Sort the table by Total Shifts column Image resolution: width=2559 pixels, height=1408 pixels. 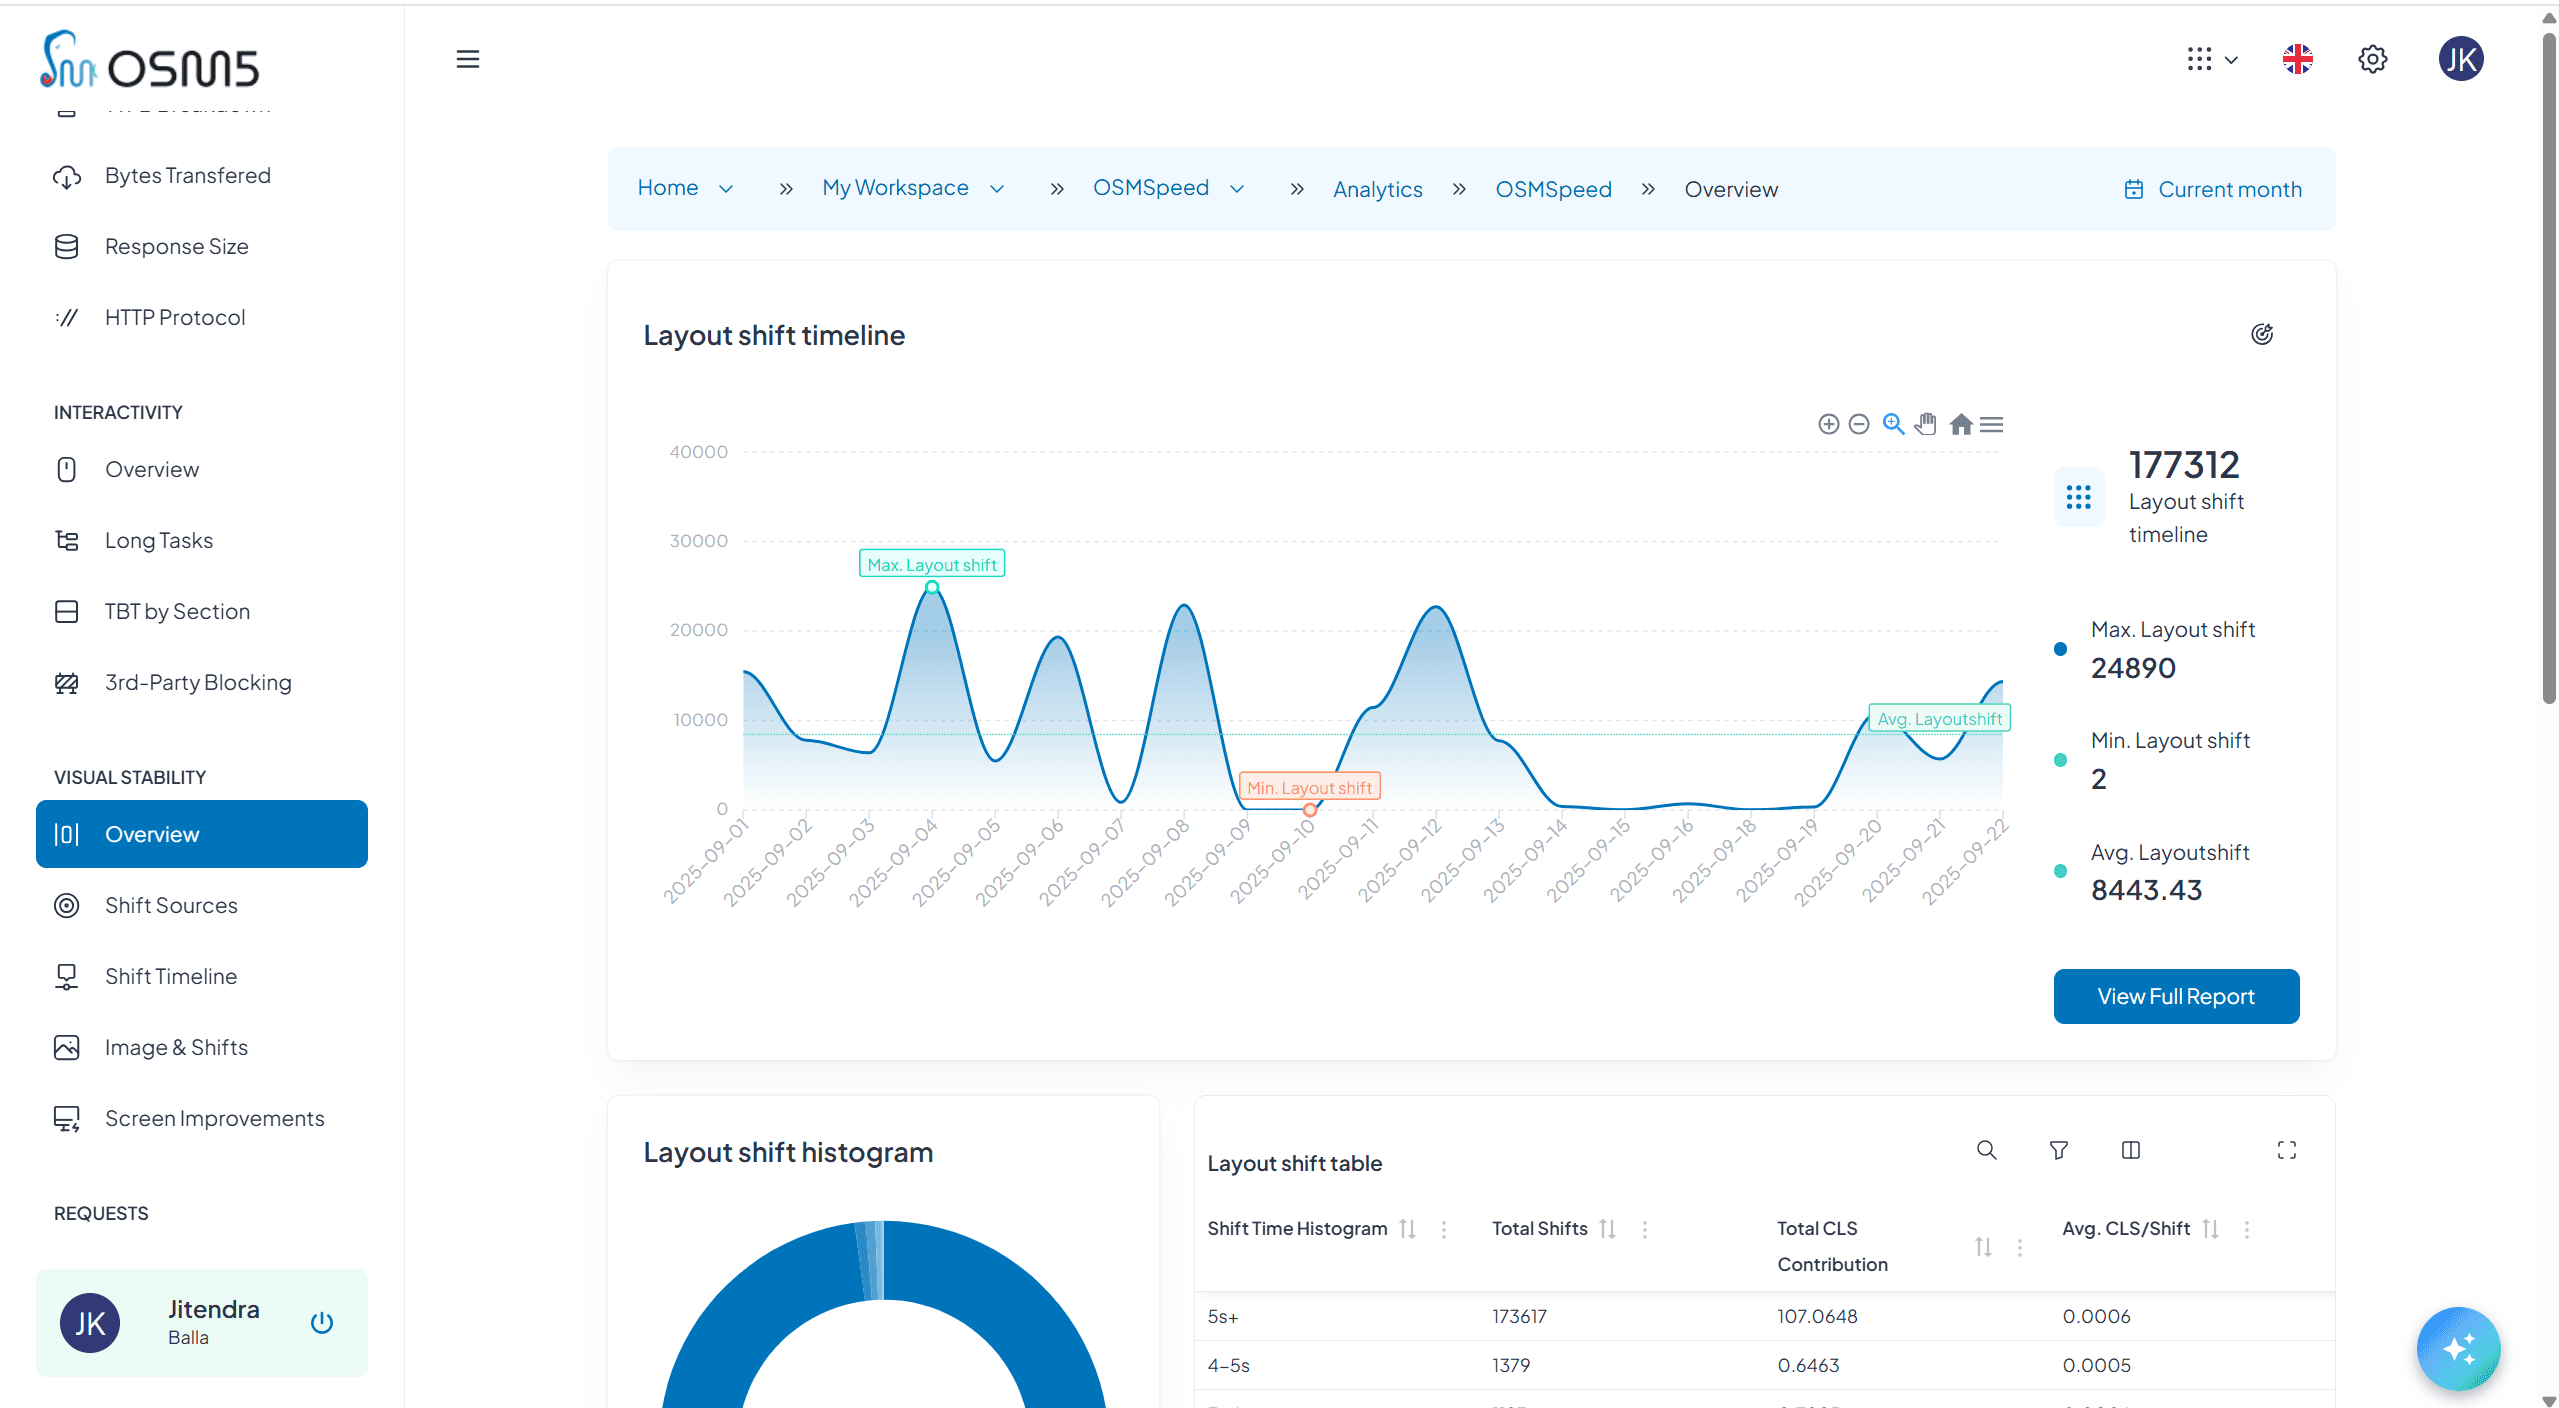pos(1607,1228)
